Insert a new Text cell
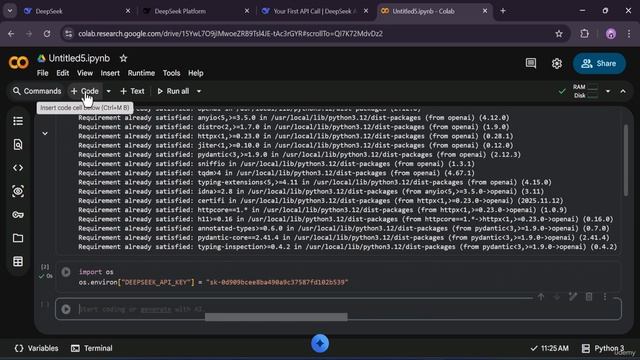The image size is (640, 360). [132, 91]
